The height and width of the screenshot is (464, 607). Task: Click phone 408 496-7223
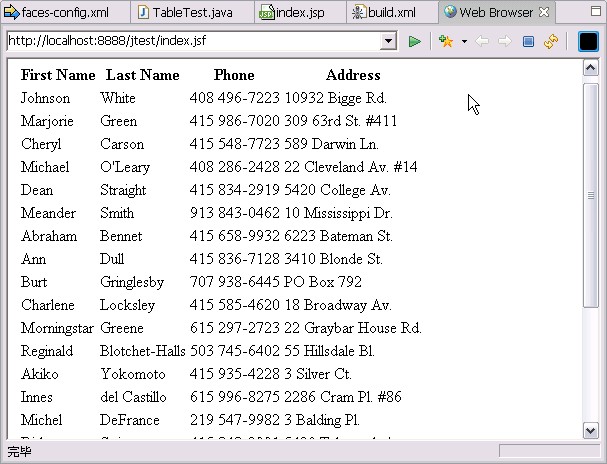[235, 98]
